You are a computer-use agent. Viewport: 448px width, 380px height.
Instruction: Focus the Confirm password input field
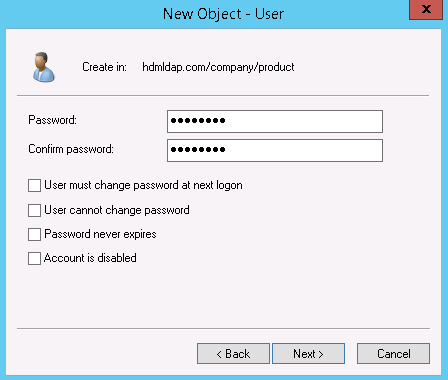pos(275,150)
